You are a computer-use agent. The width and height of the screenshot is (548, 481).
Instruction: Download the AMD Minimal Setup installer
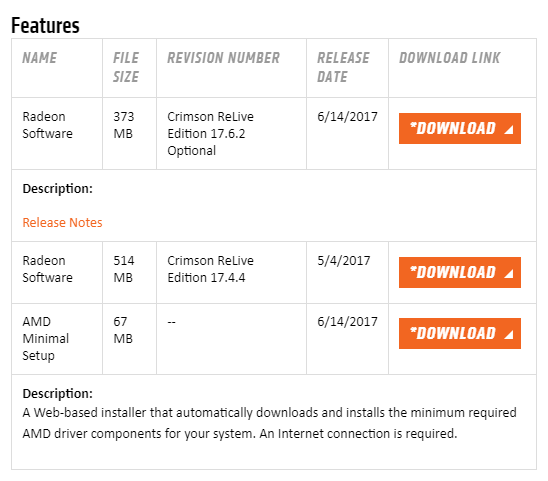(x=460, y=333)
